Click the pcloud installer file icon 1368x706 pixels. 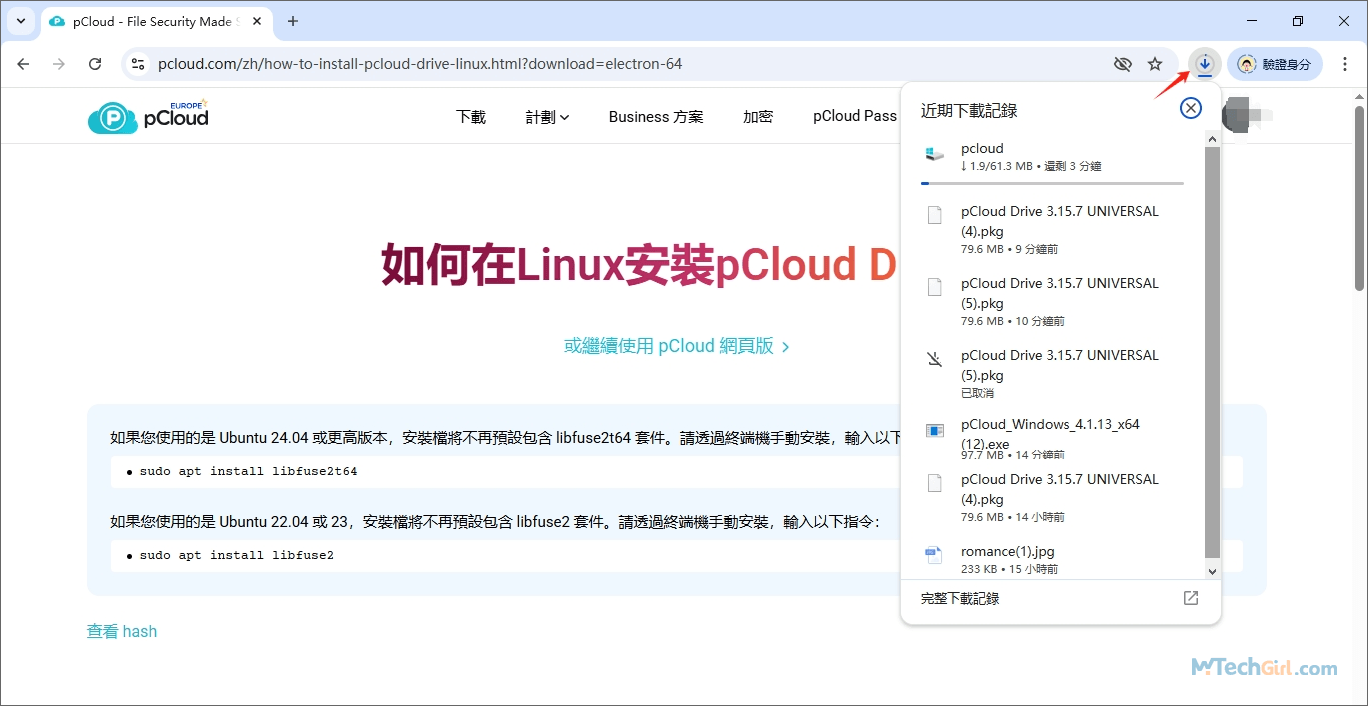click(935, 153)
